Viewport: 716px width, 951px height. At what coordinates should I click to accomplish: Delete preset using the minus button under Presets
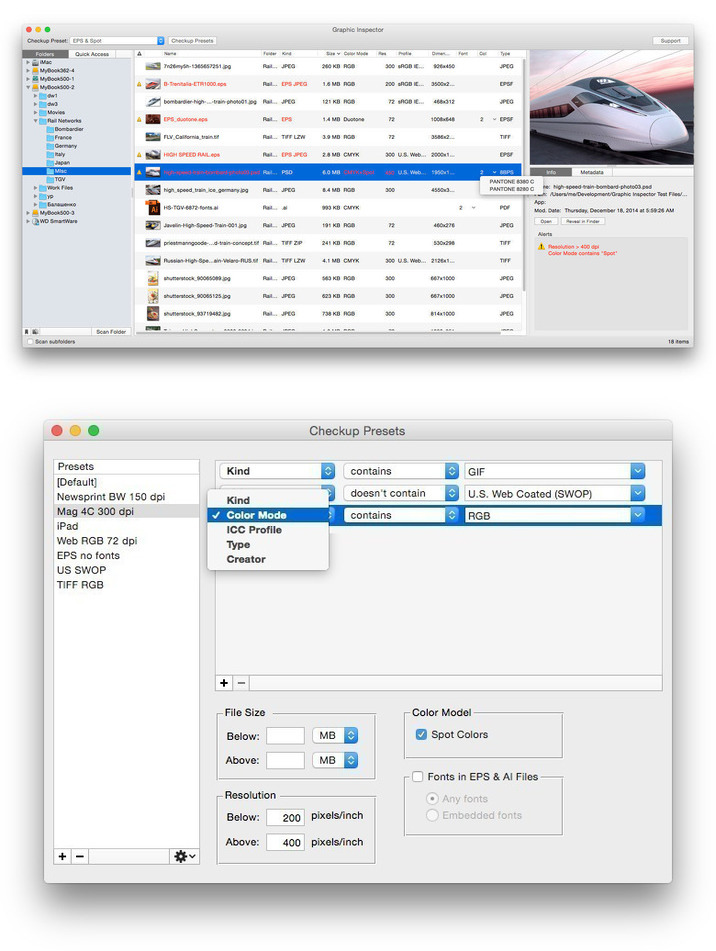(80, 856)
